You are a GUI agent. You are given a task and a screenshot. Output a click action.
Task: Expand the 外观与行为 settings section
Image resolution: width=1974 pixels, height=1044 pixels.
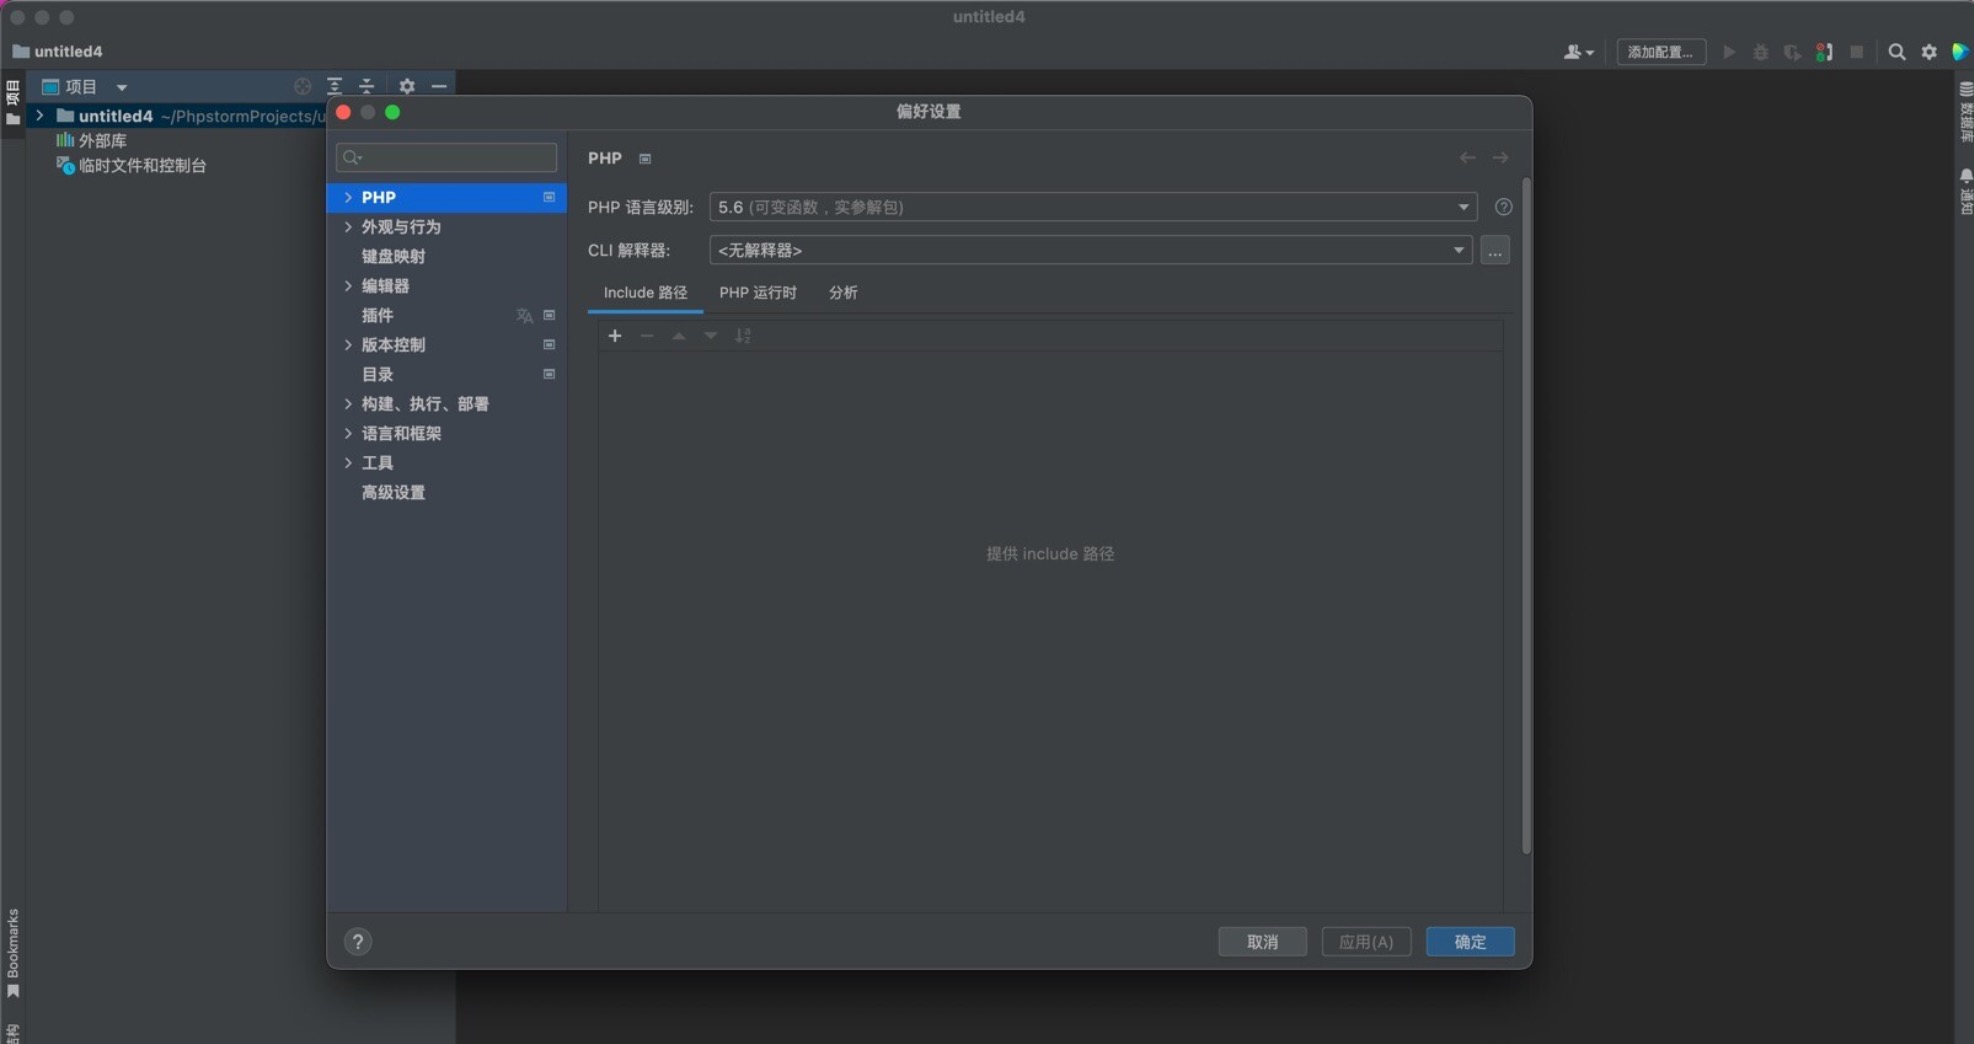point(401,227)
